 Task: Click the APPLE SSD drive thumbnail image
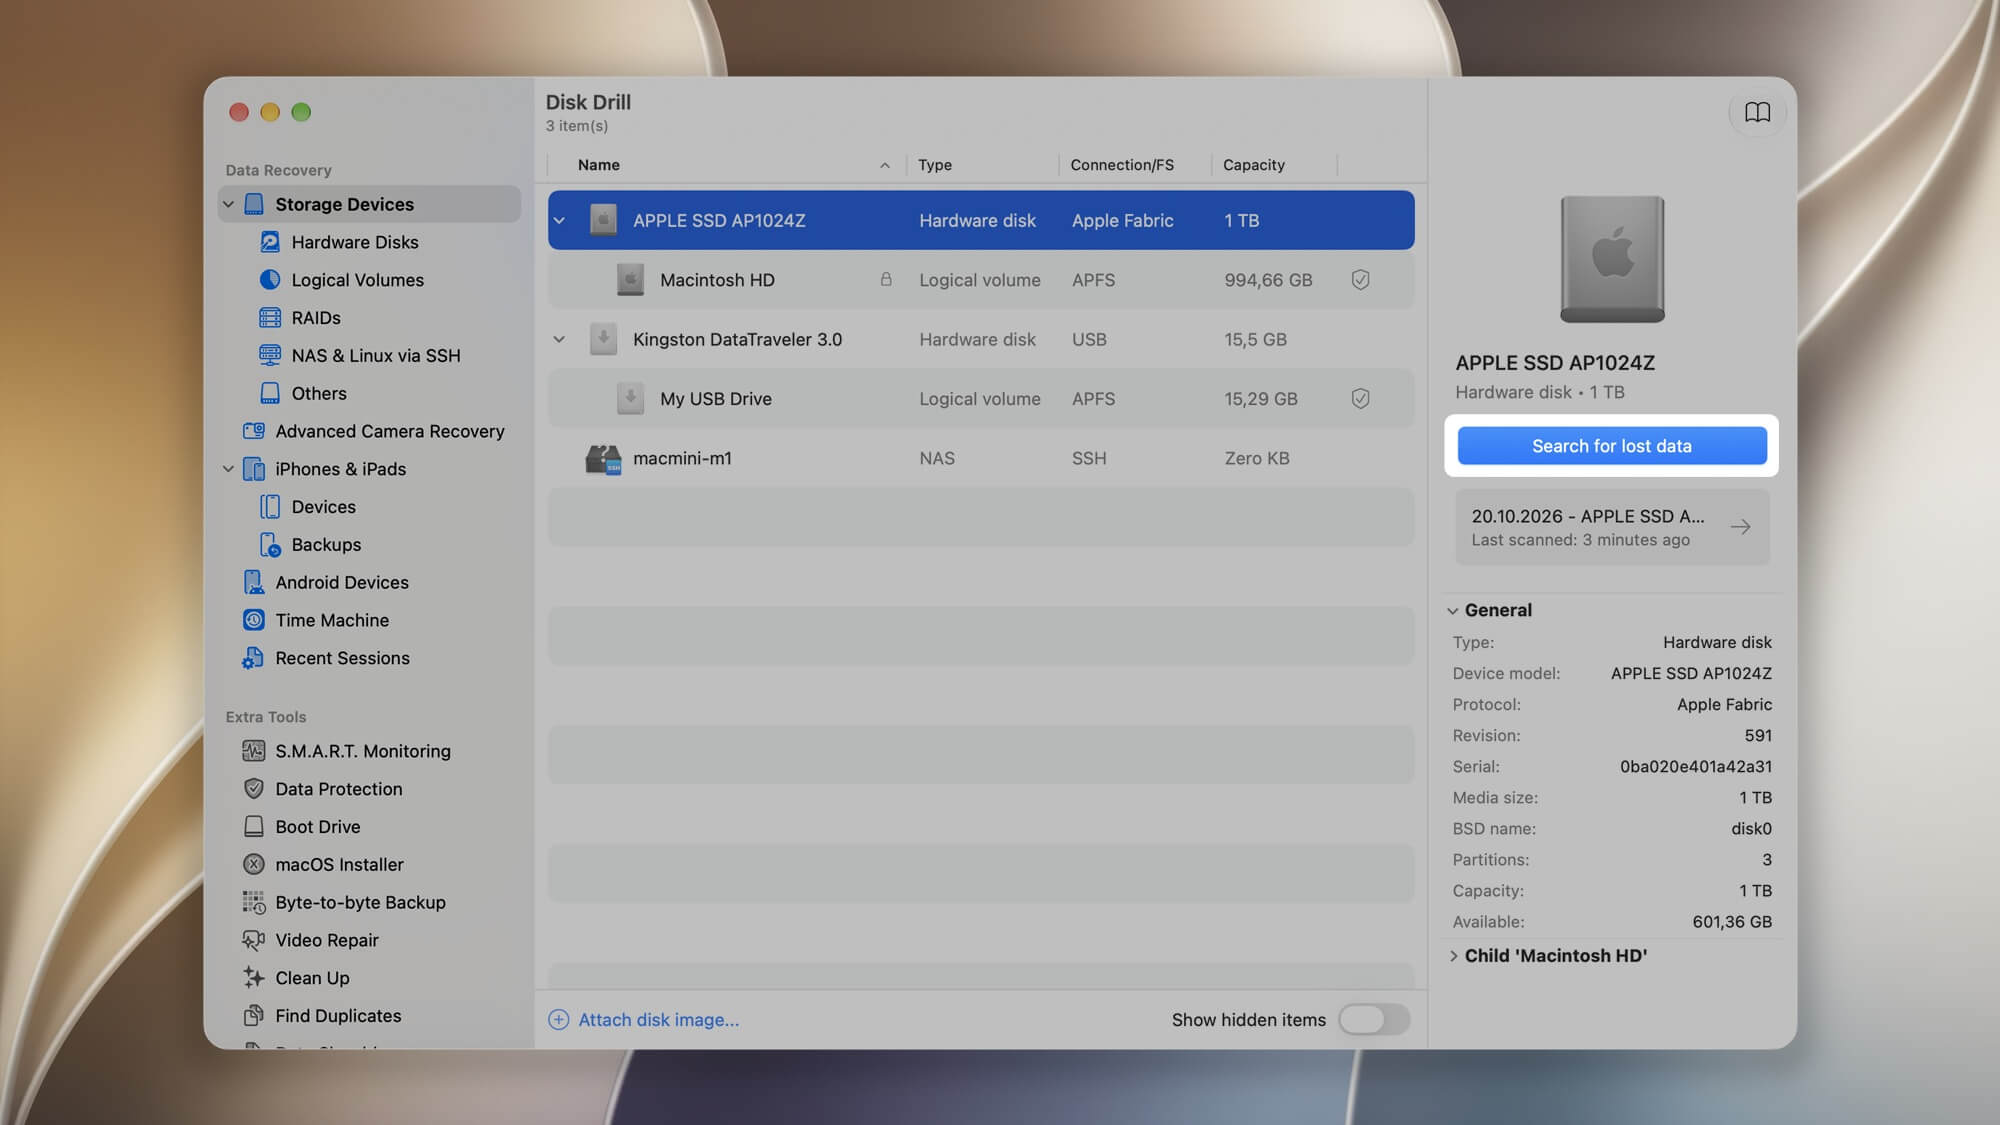[x=1612, y=259]
